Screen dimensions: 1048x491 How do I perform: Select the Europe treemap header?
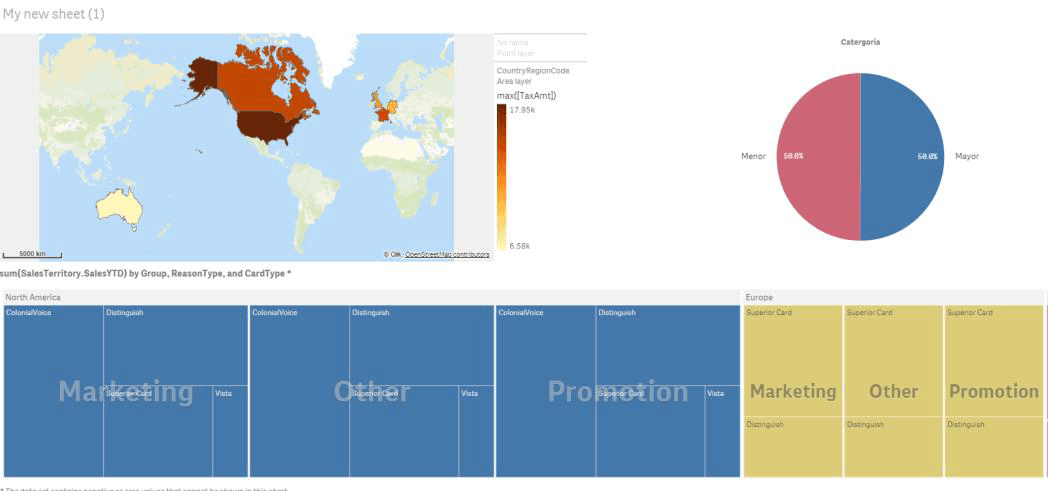[x=894, y=297]
